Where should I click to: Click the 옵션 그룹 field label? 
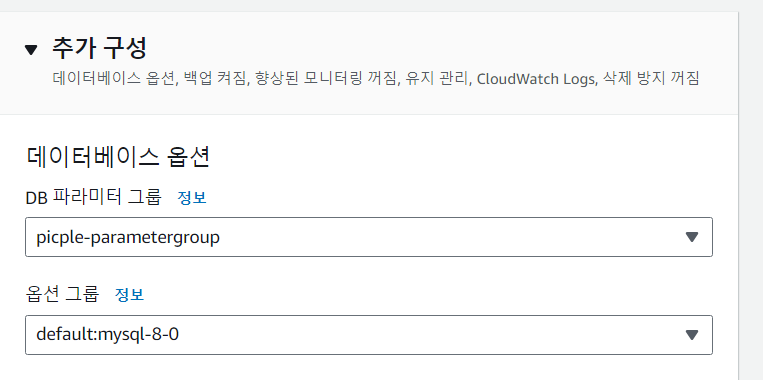tap(62, 294)
